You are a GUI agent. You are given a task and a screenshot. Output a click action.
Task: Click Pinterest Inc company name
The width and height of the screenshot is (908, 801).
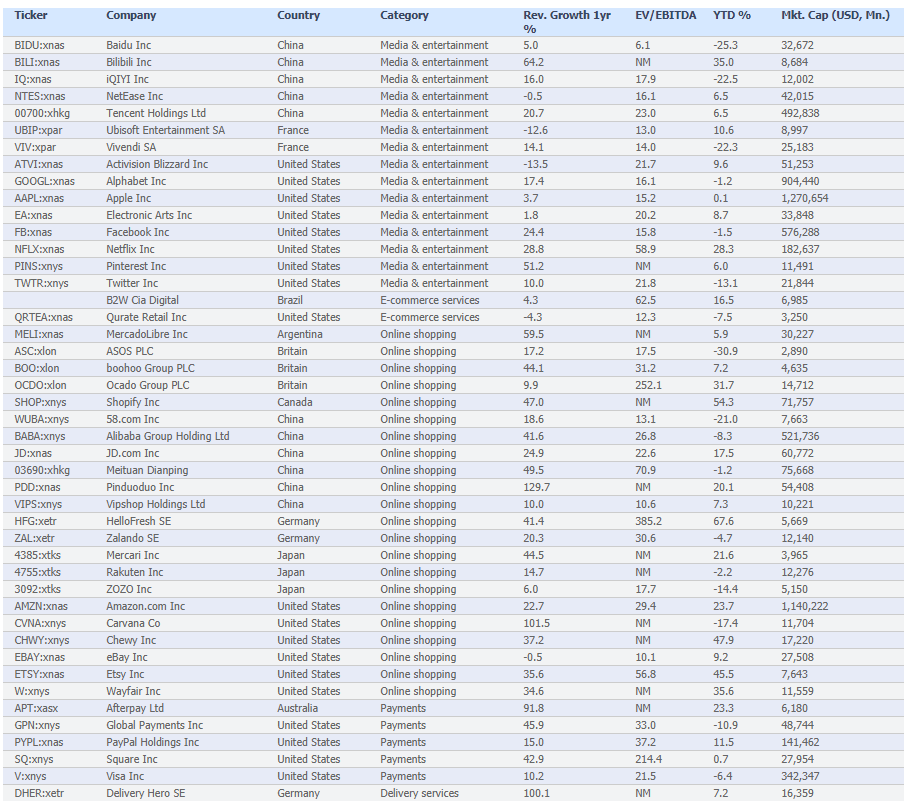(136, 266)
